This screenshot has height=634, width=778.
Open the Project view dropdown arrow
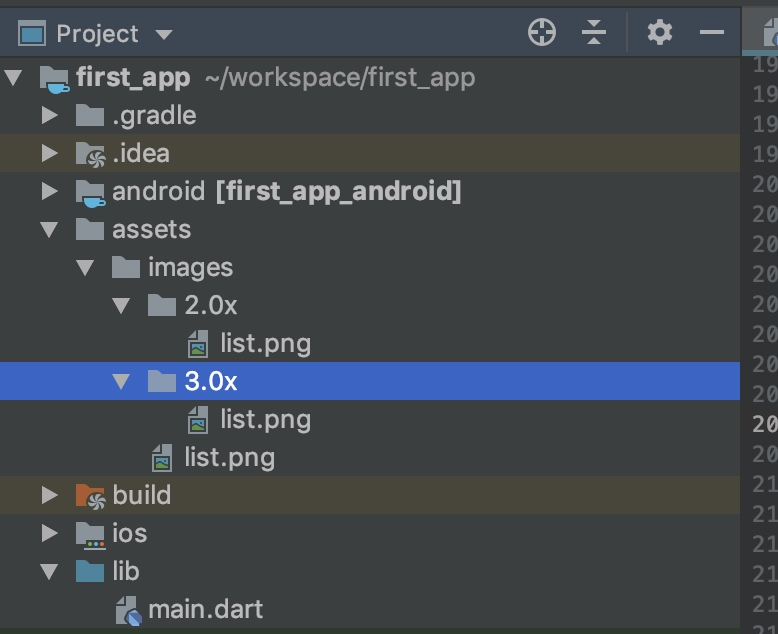click(164, 34)
